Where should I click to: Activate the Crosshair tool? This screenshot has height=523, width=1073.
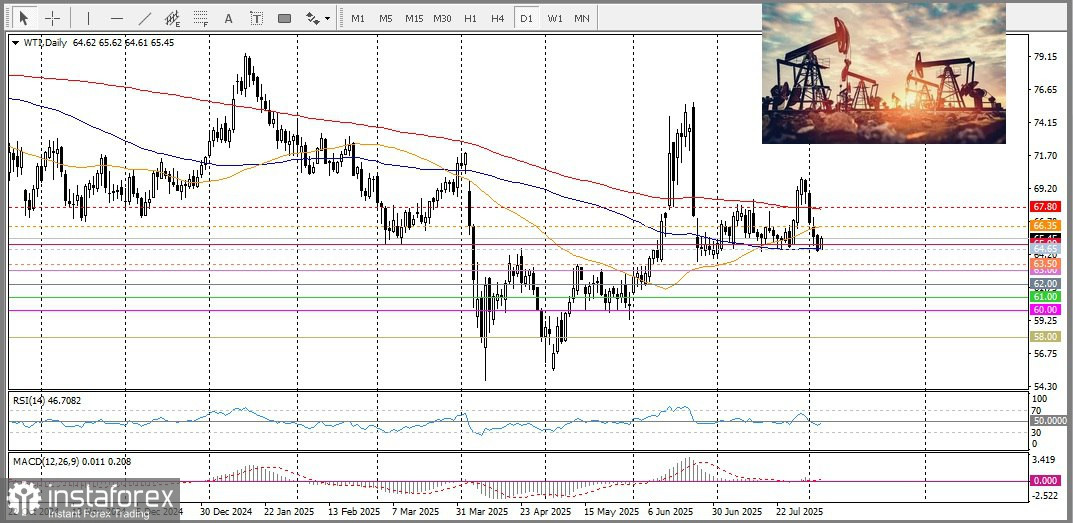pos(53,18)
